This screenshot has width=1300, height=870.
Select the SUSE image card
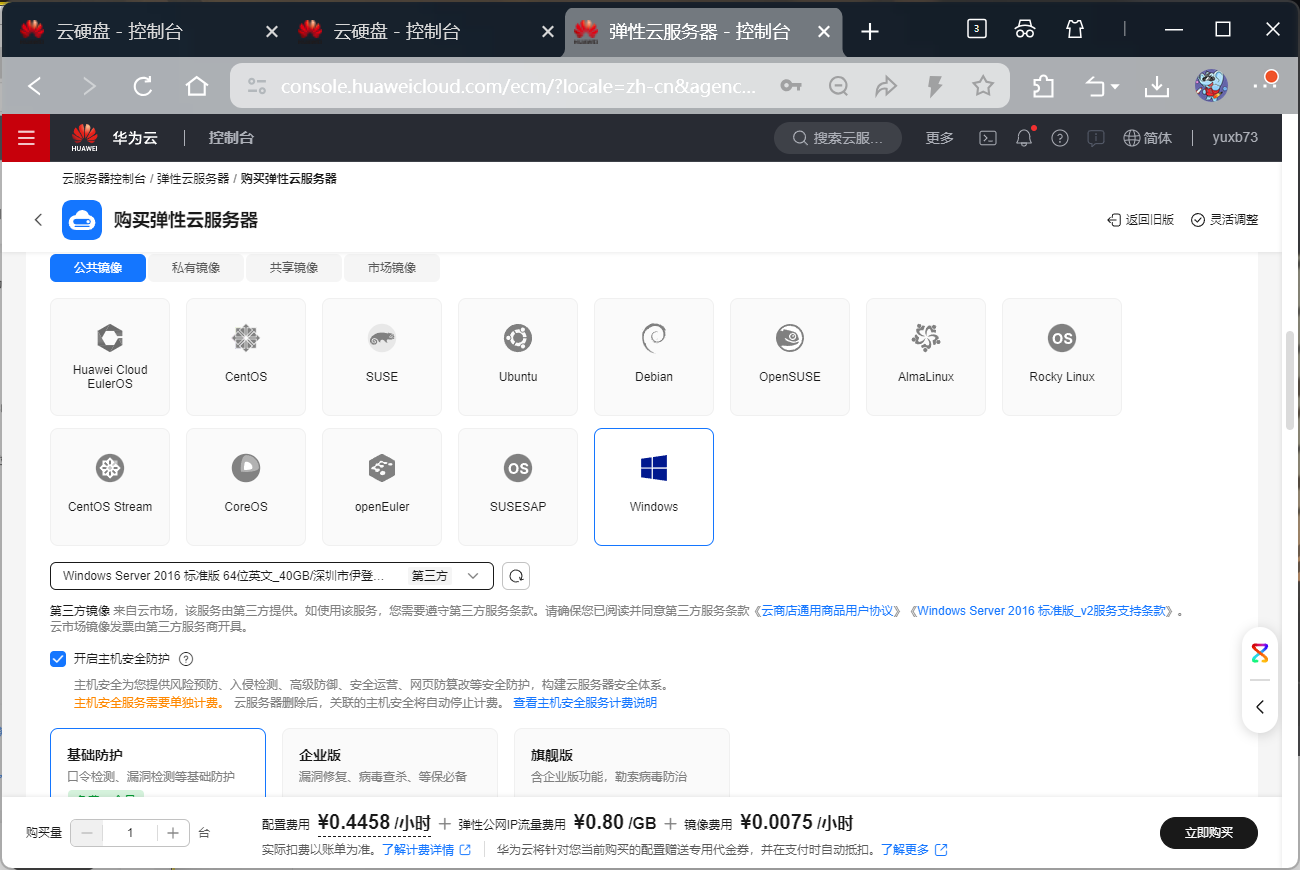point(382,357)
